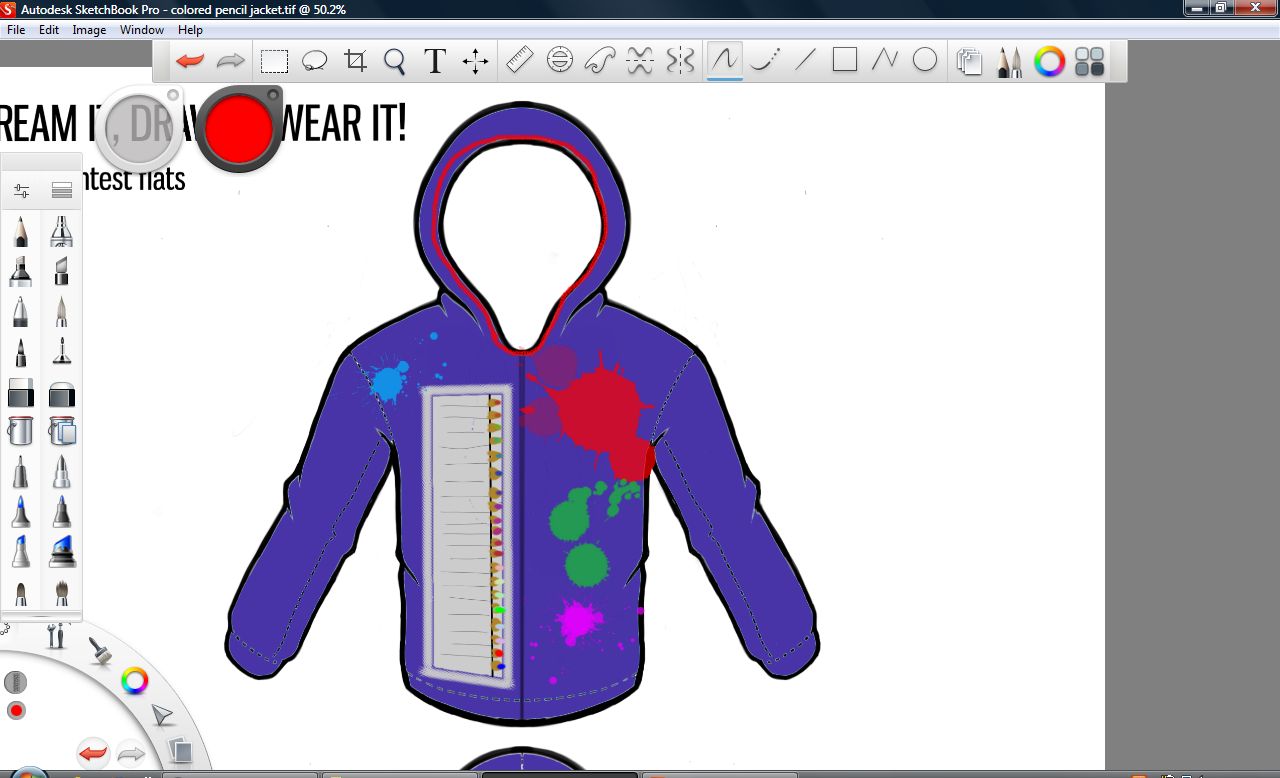Toggle the Copic color library grid icon
The width and height of the screenshot is (1280, 778).
1090,62
